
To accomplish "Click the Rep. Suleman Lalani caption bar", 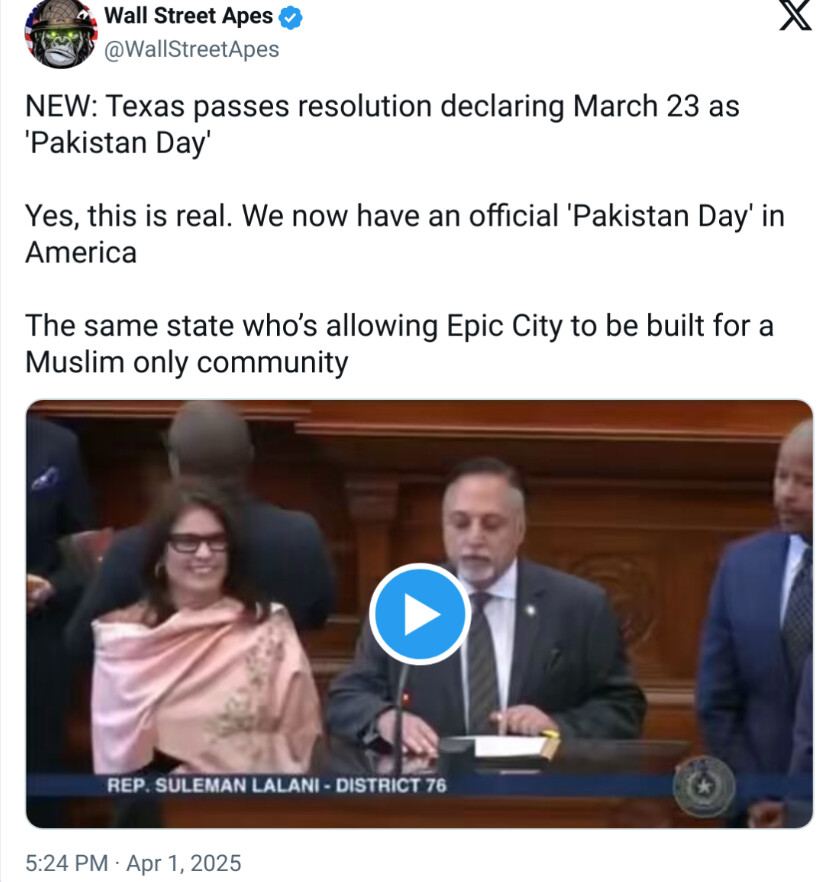I will pyautogui.click(x=277, y=785).
